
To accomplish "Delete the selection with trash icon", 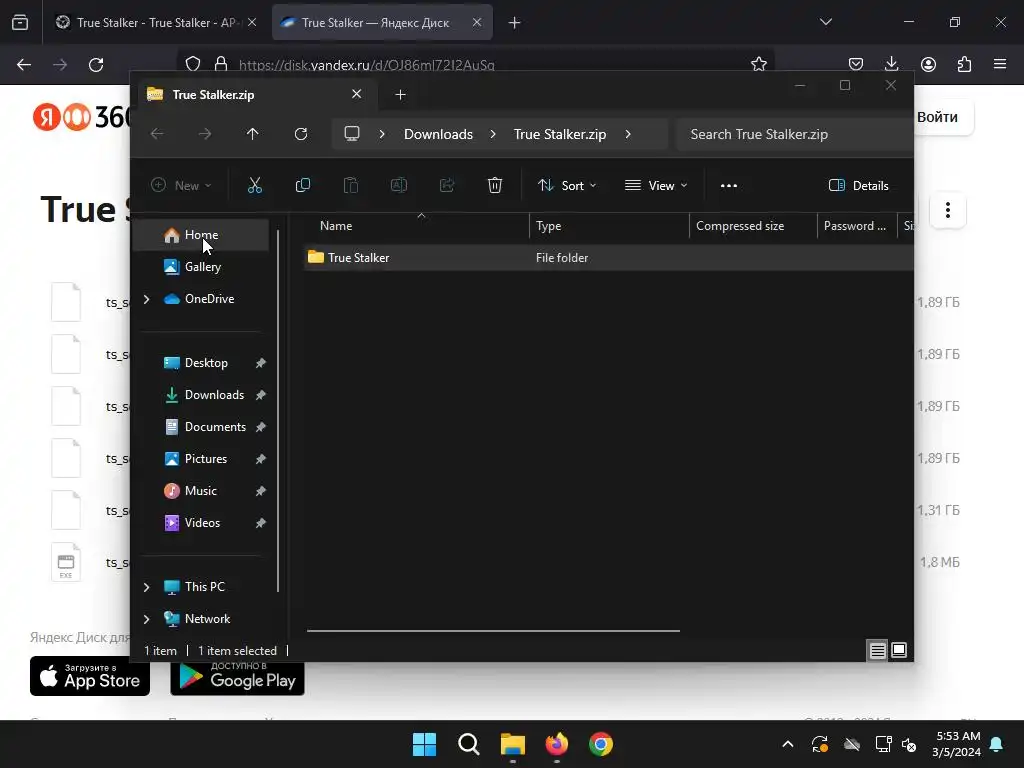I will 495,185.
